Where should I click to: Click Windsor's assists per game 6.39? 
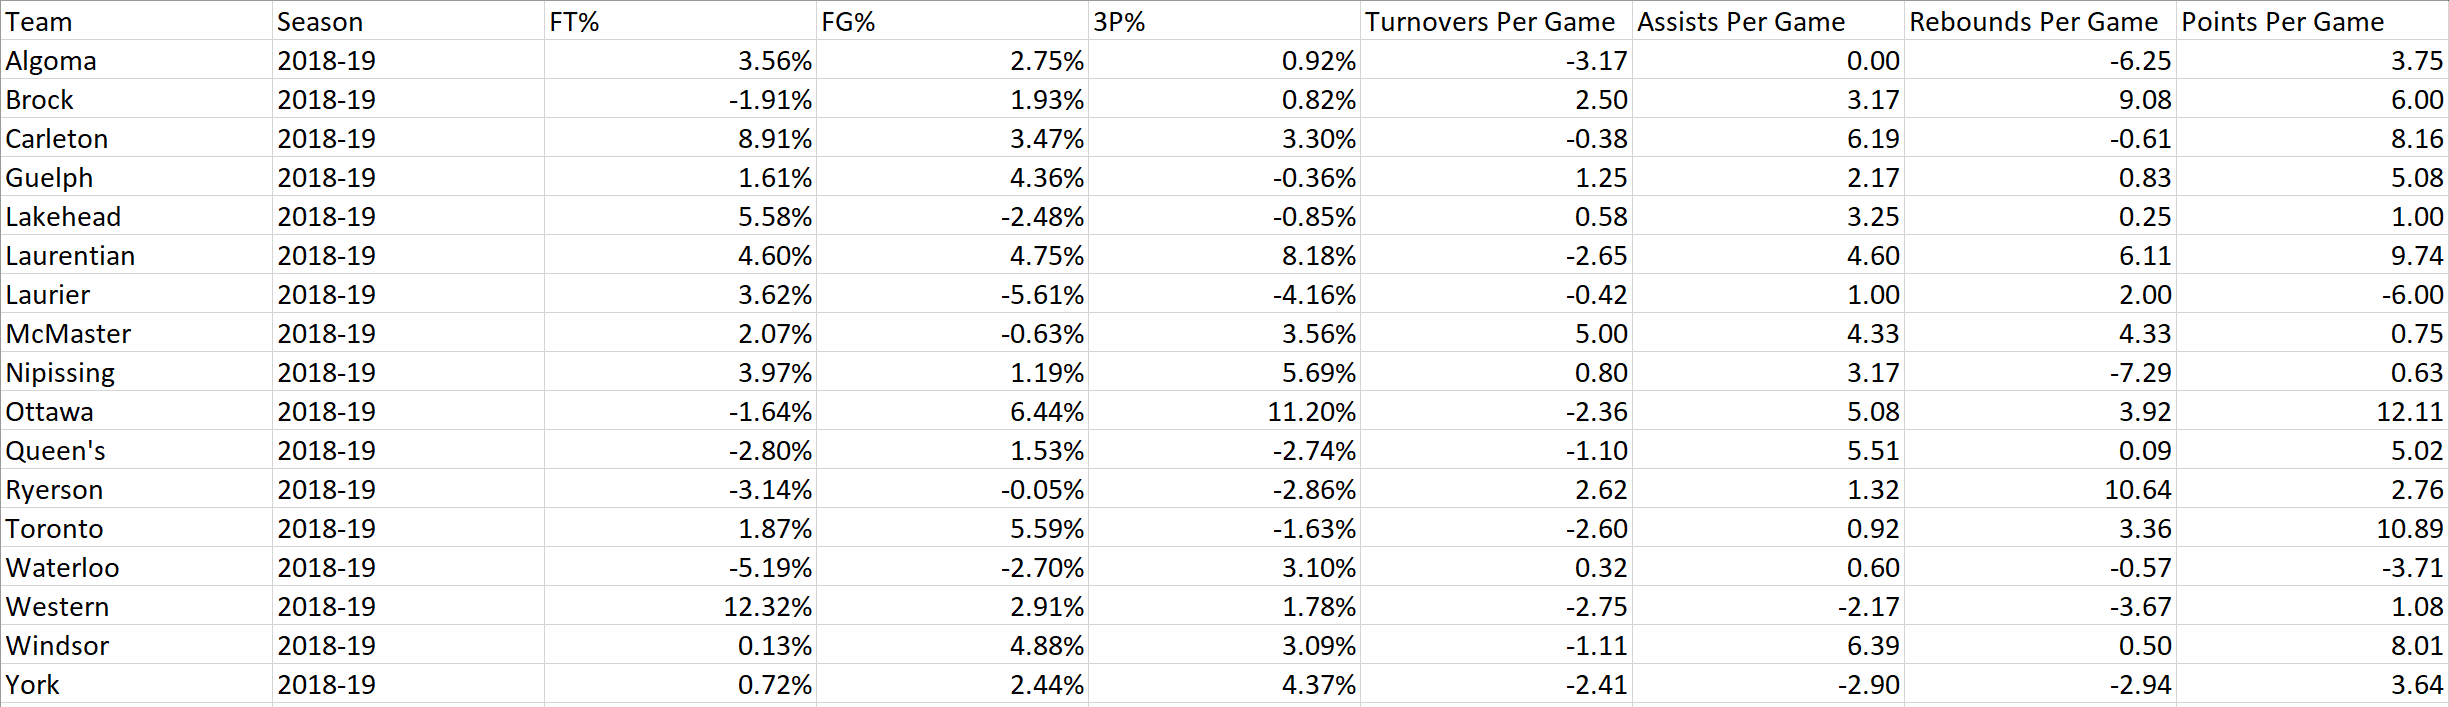coord(1872,646)
